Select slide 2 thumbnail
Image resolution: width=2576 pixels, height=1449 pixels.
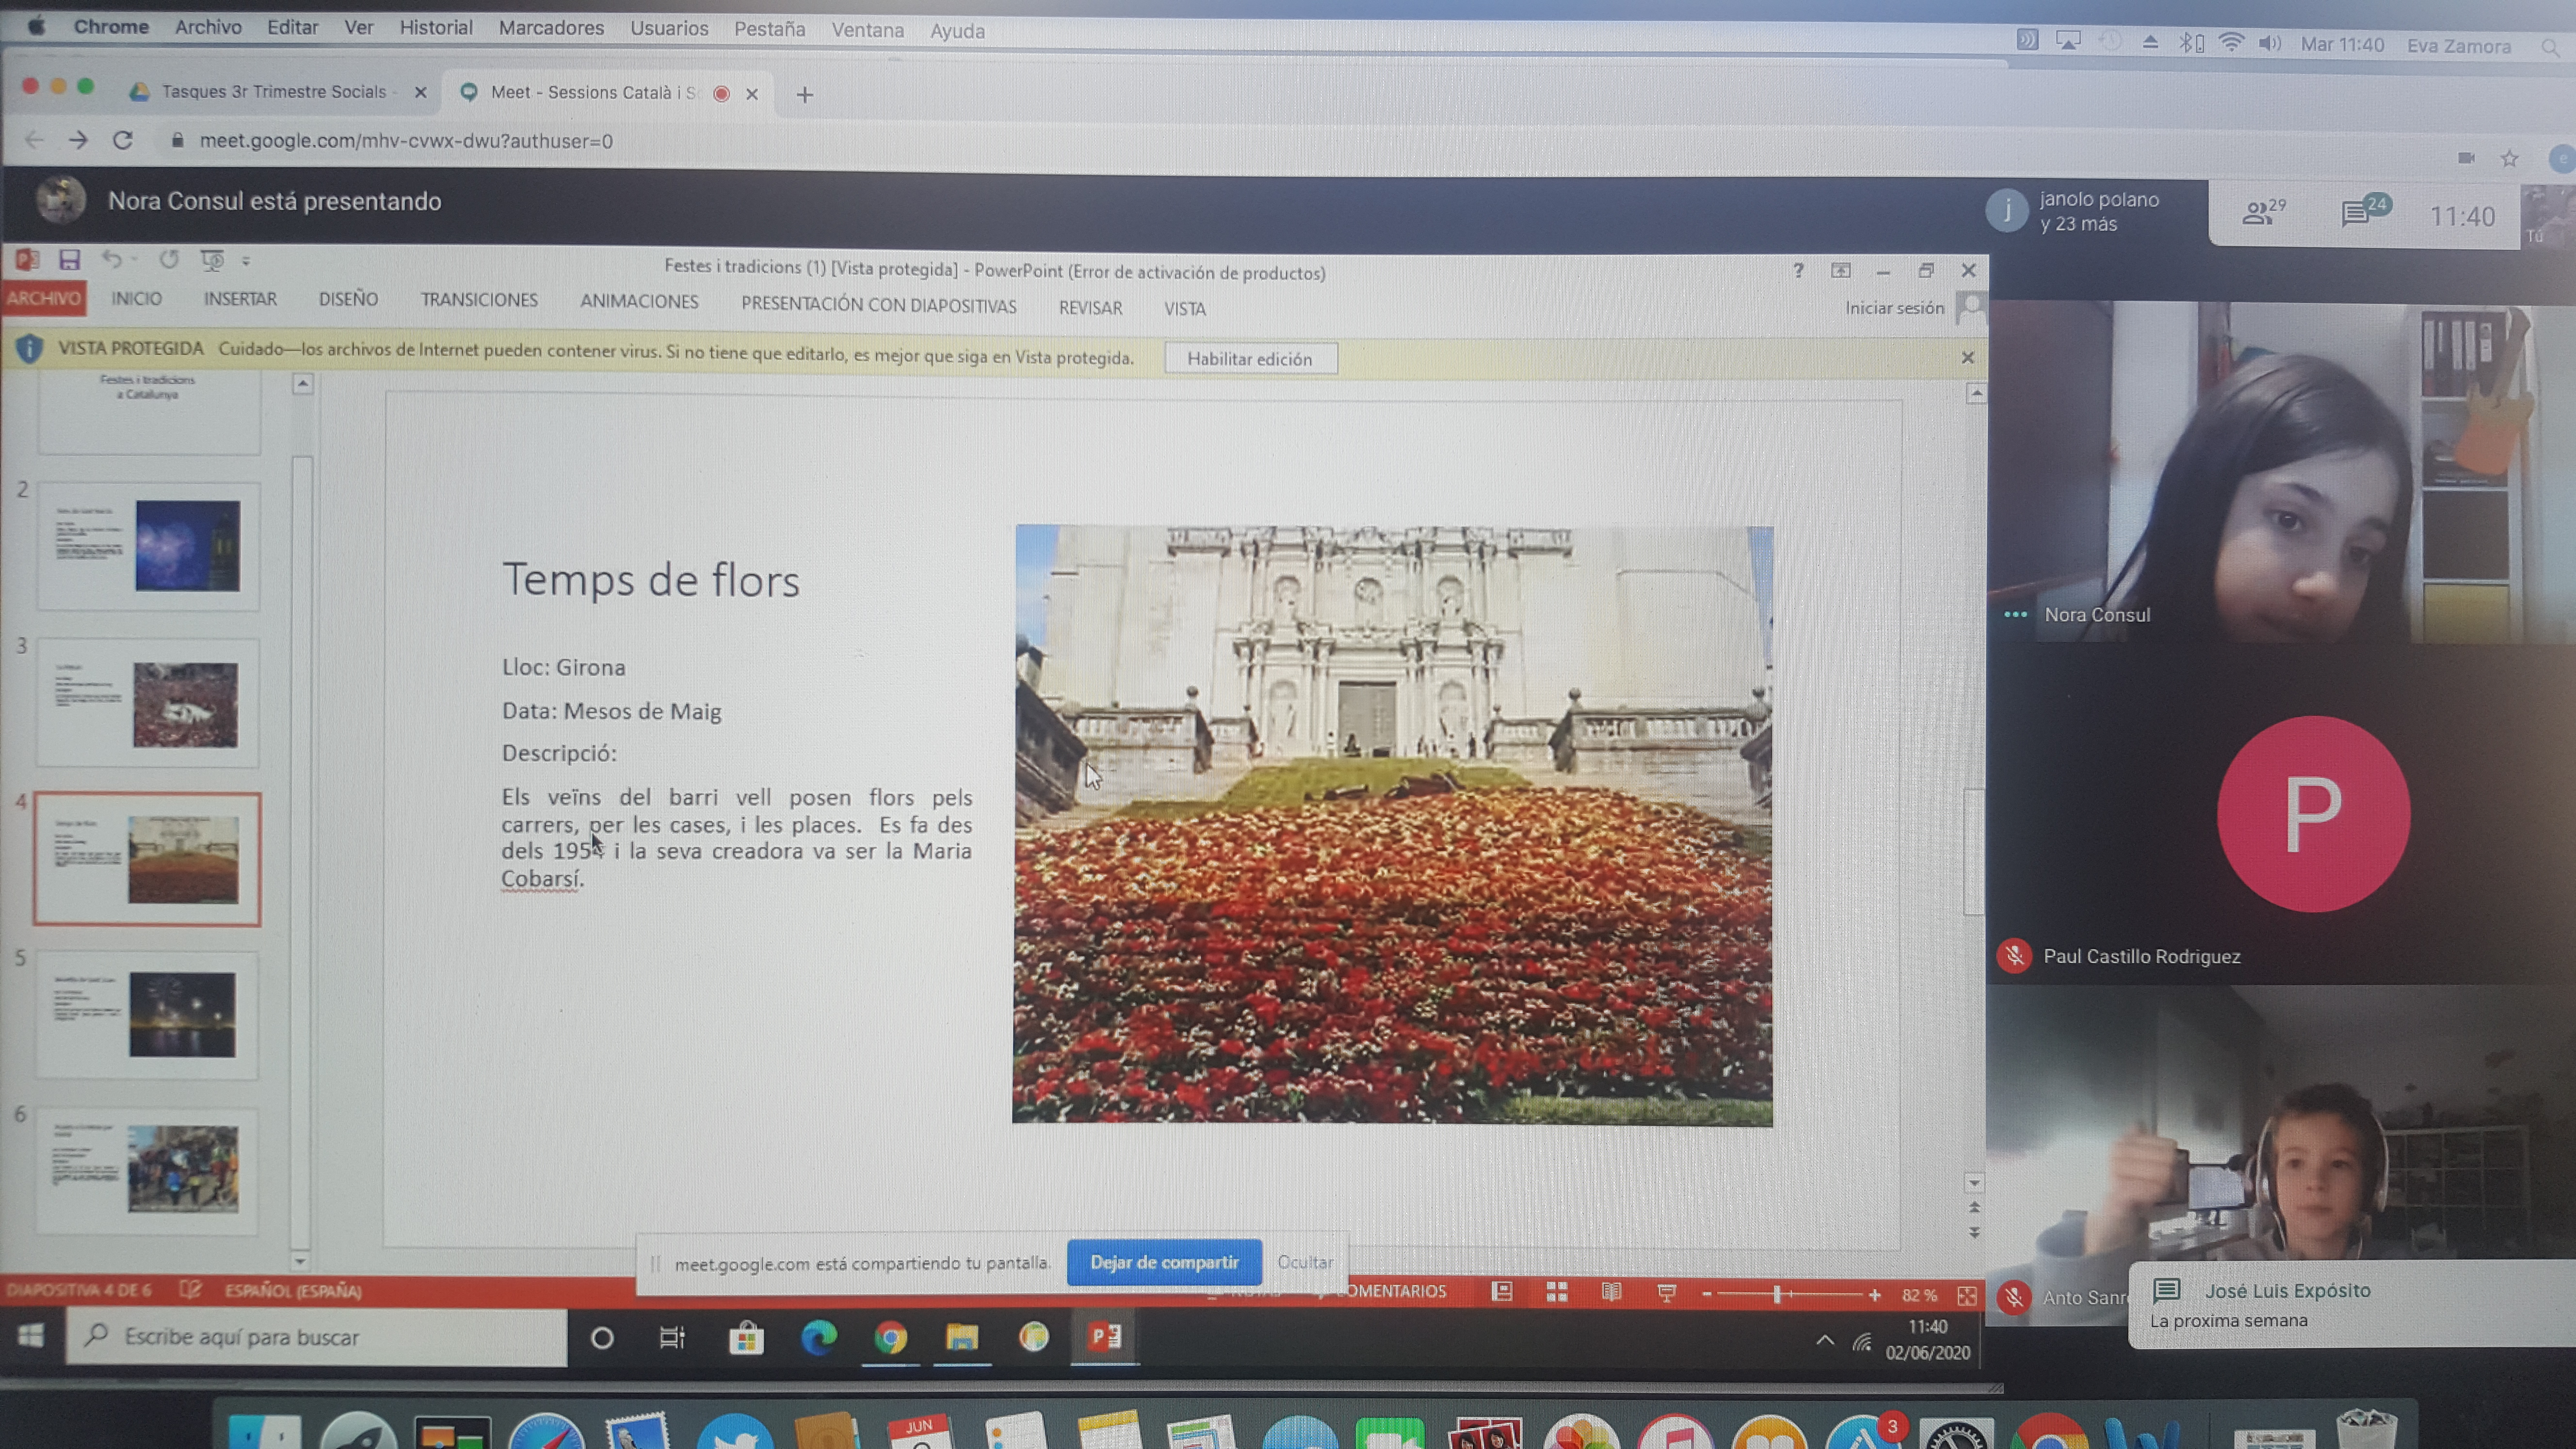[148, 546]
